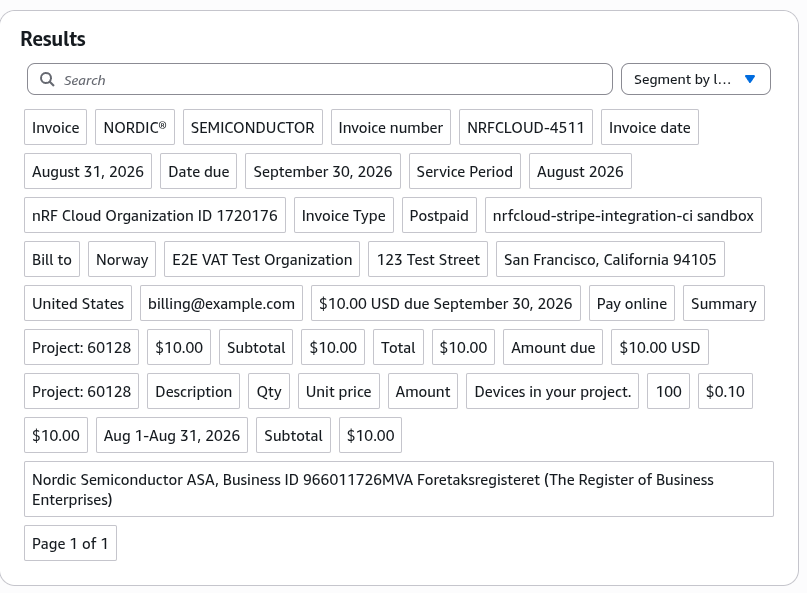Select the 'Invoice Type' result chip
Viewport: 807px width, 593px height.
344,215
